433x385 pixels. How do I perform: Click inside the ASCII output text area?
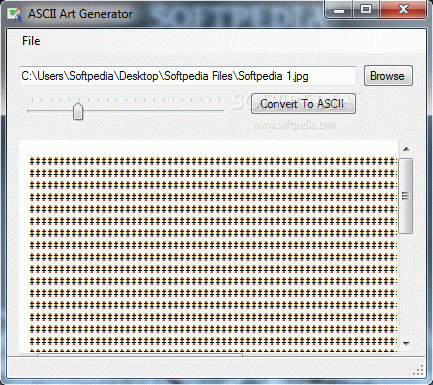[x=209, y=247]
